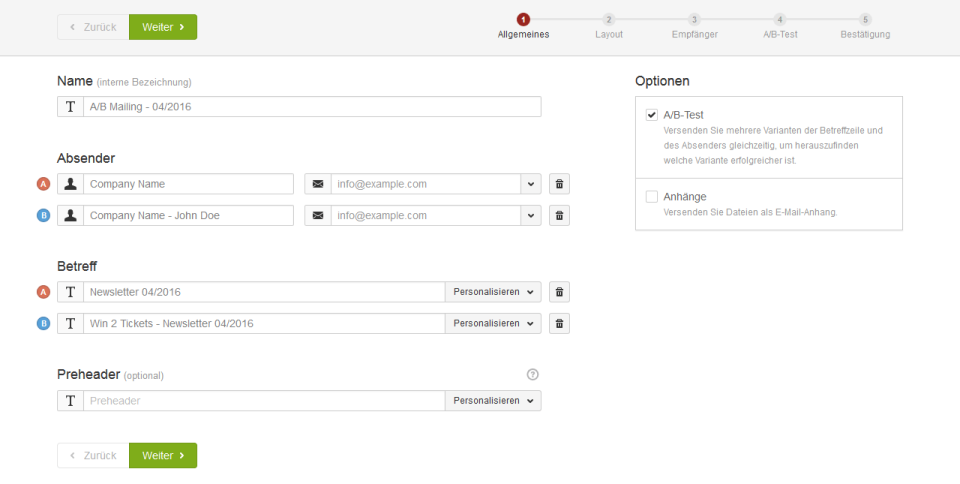Go to step 2 Layout
This screenshot has height=484, width=960.
(x=609, y=27)
